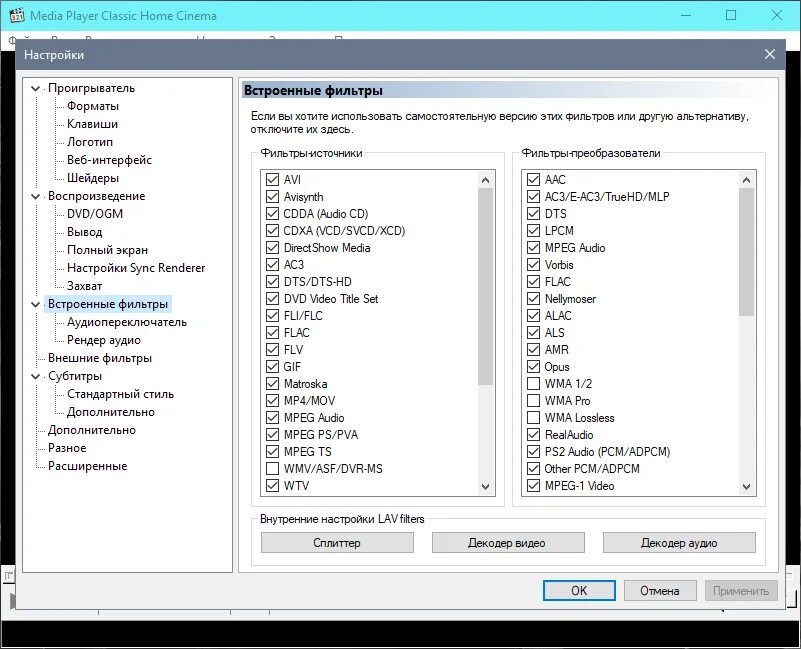Viewport: 801px width, 649px height.
Task: Click transform filters scrollbar down arrow
Action: [x=746, y=486]
